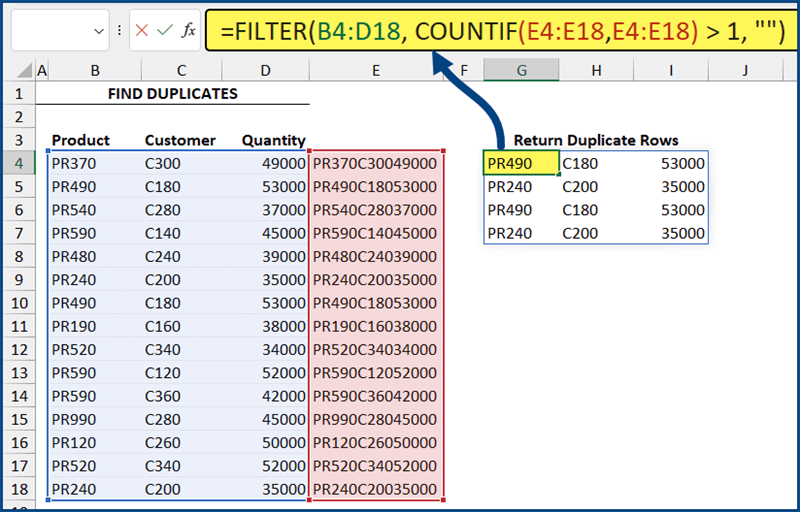Click the Enter checkmark in formula bar

pos(165,31)
